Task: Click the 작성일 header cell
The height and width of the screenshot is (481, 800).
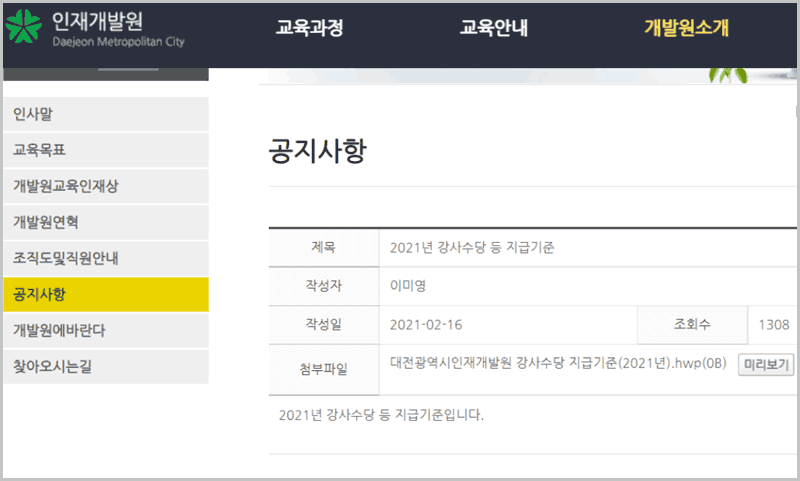Action: (x=324, y=325)
